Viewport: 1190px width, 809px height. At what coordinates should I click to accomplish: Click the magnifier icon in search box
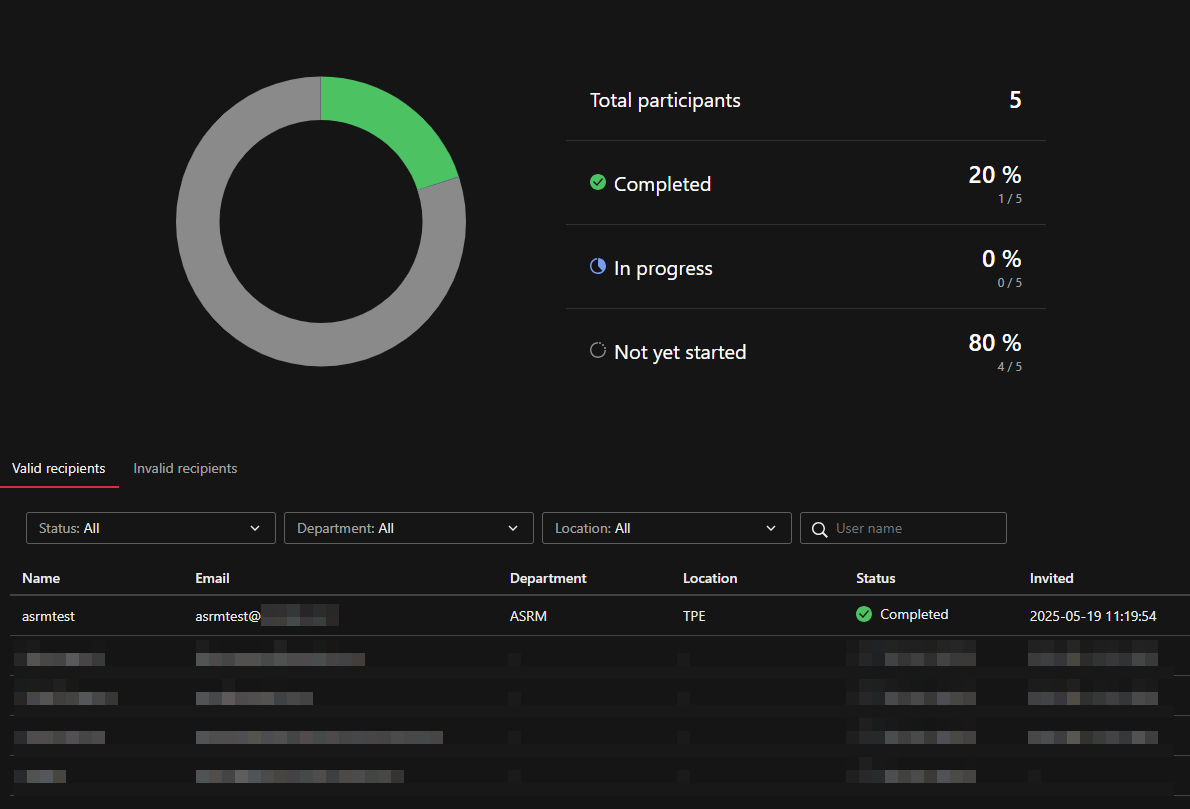tap(820, 529)
